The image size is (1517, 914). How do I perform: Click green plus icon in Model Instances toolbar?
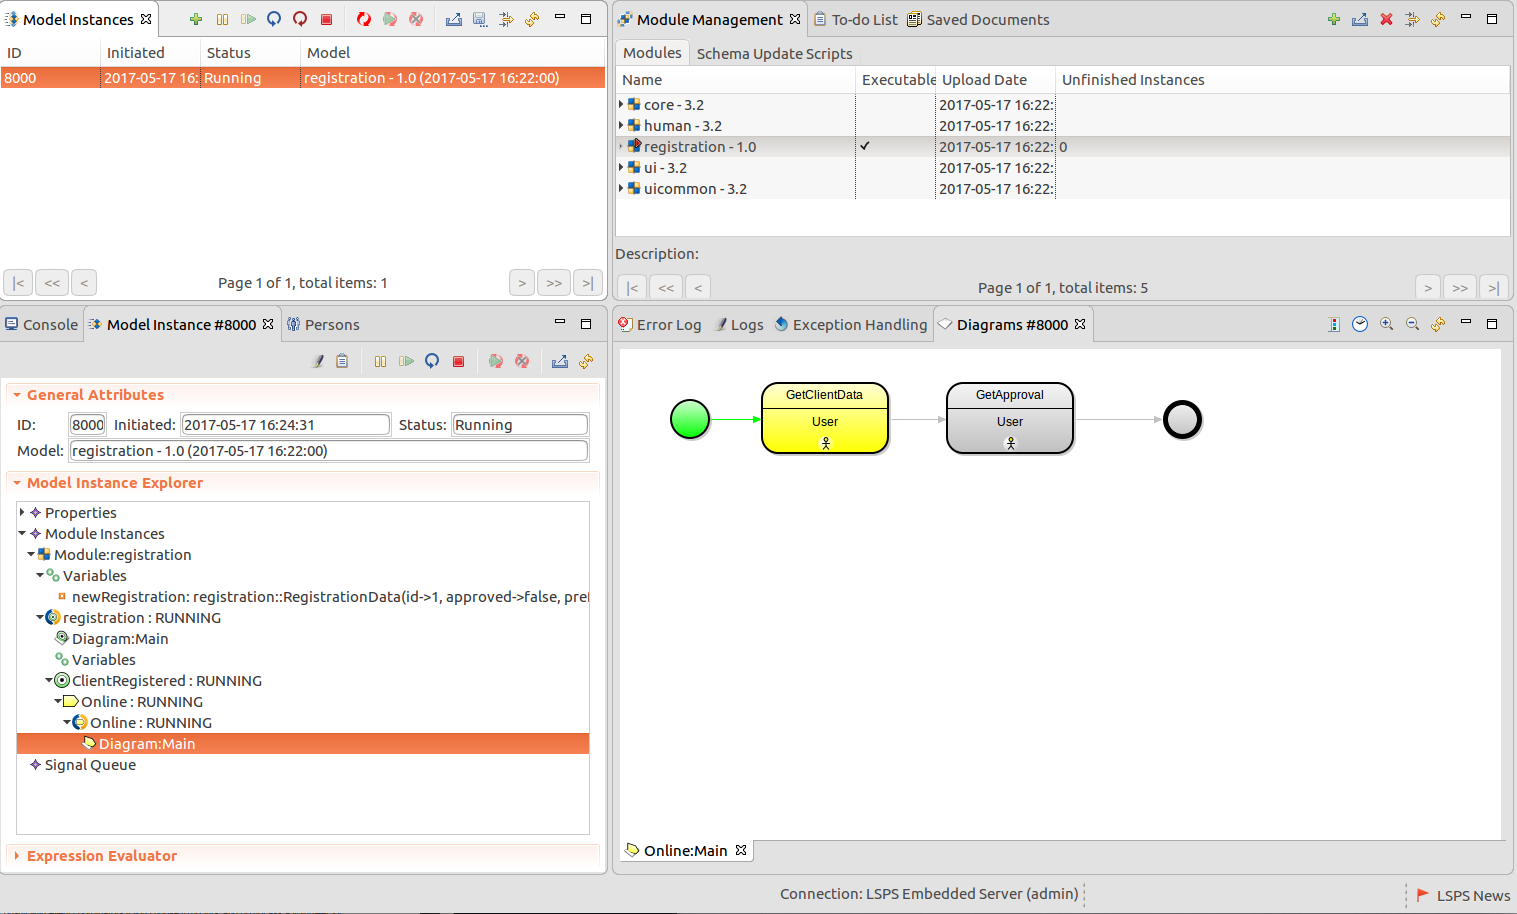196,19
